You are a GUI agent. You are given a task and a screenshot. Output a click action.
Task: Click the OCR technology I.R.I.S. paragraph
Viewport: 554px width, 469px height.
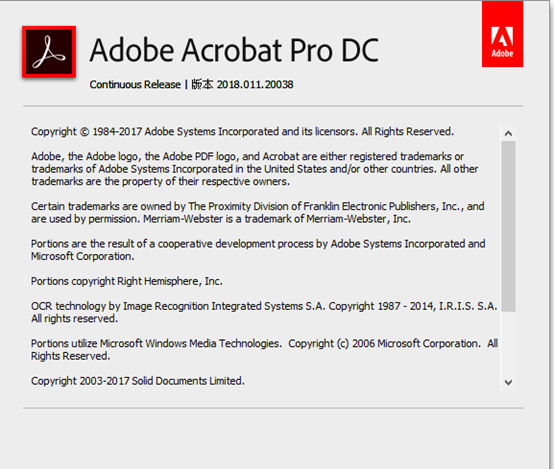264,312
